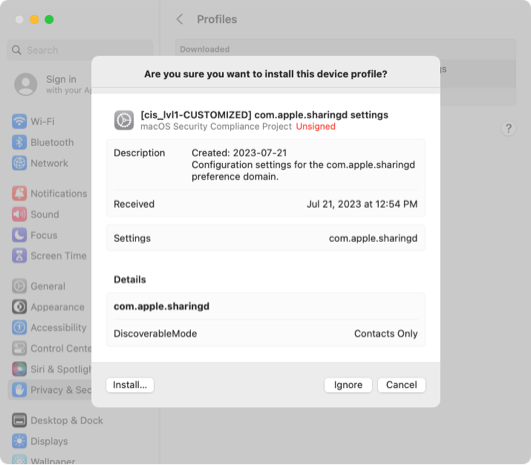
Task: Select Notifications label in the sidebar
Action: 59,193
